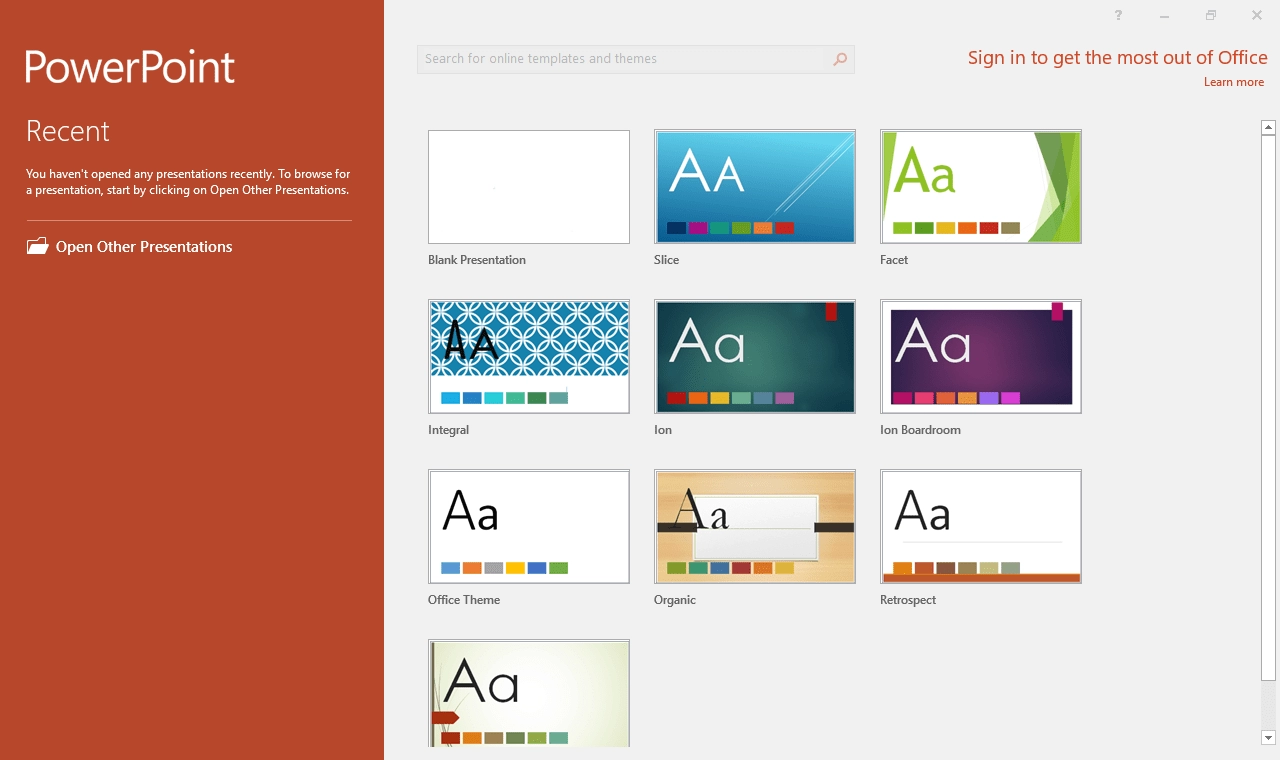Click the 'Office Theme' label text
Viewport: 1280px width, 760px height.
(x=464, y=600)
